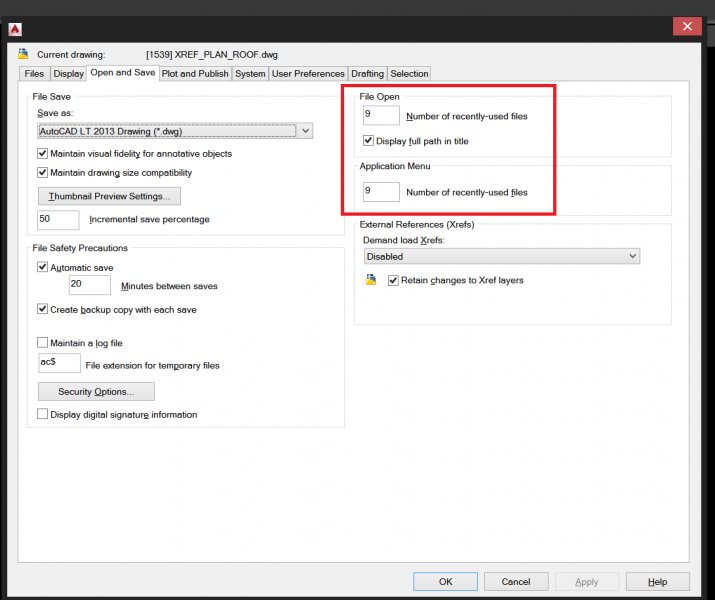Image resolution: width=715 pixels, height=600 pixels.
Task: Toggle Maintain visual fidelity for annotative objects
Action: point(42,154)
